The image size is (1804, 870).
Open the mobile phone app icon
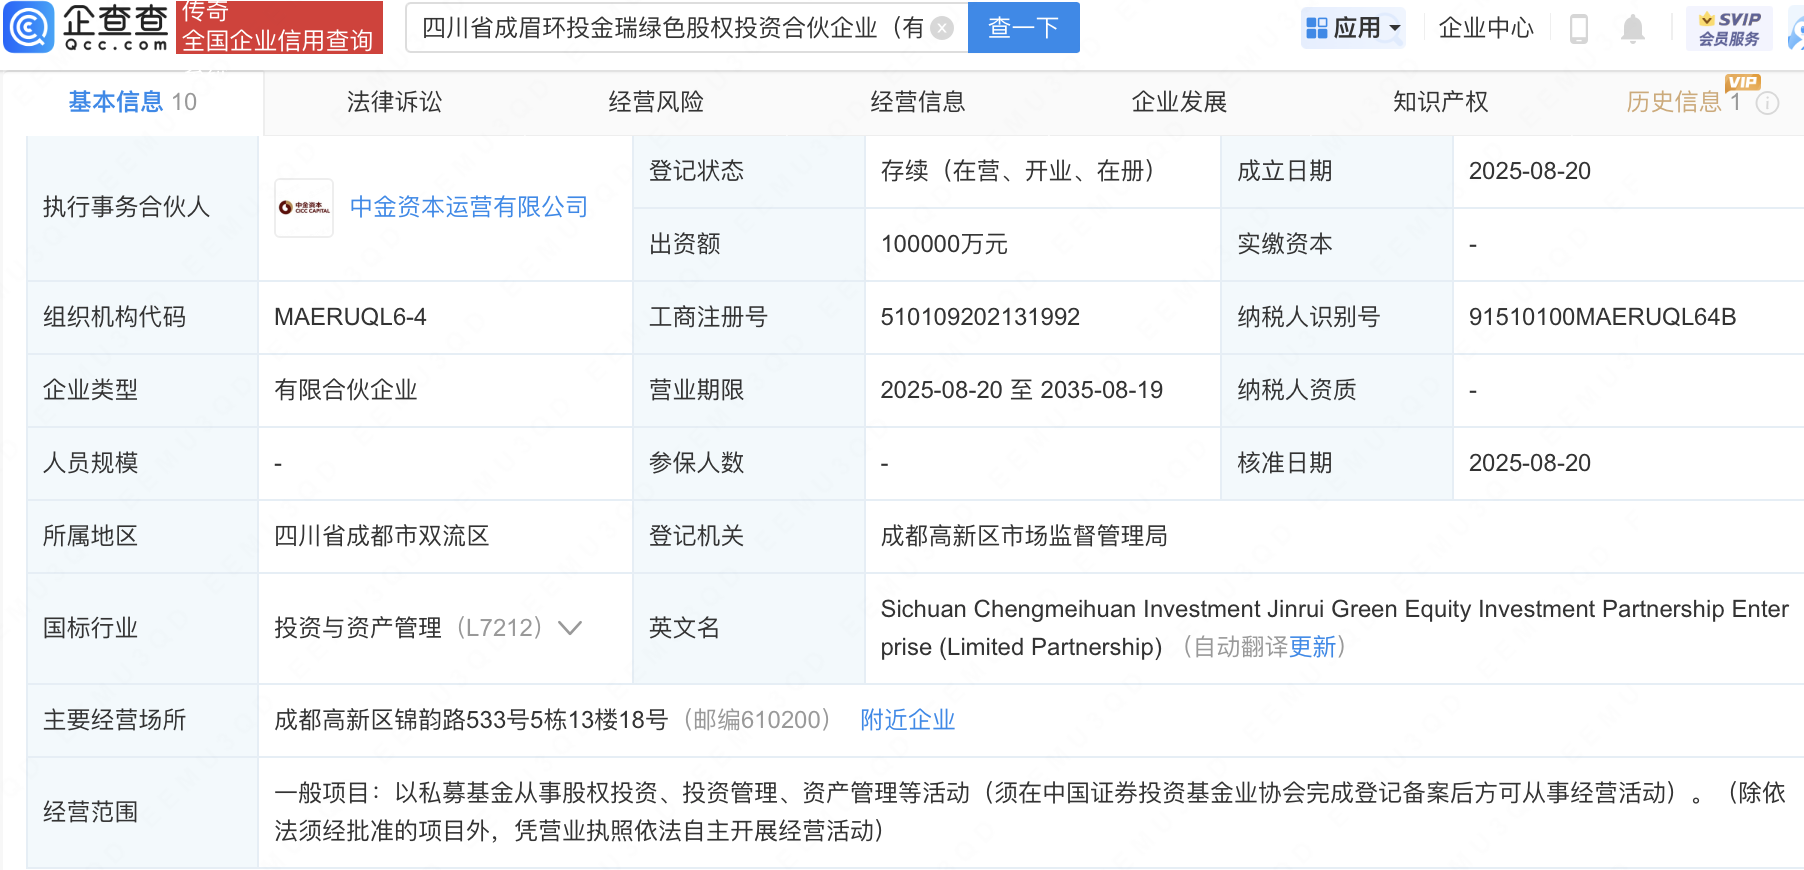click(1579, 28)
